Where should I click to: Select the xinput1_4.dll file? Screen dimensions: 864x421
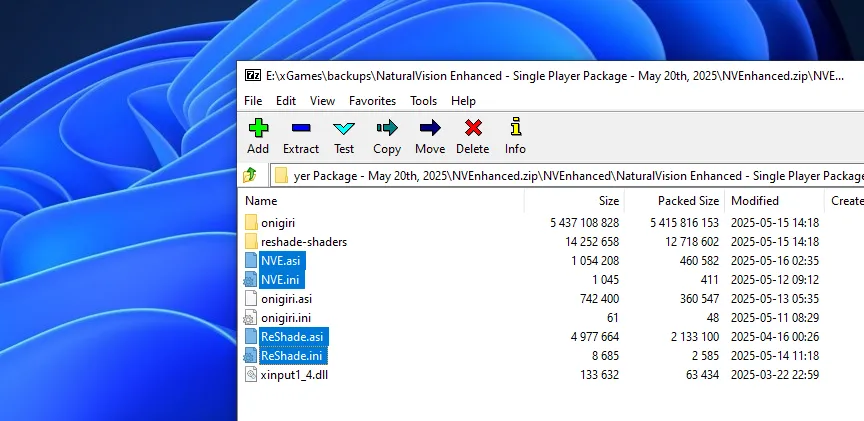pyautogui.click(x=294, y=374)
